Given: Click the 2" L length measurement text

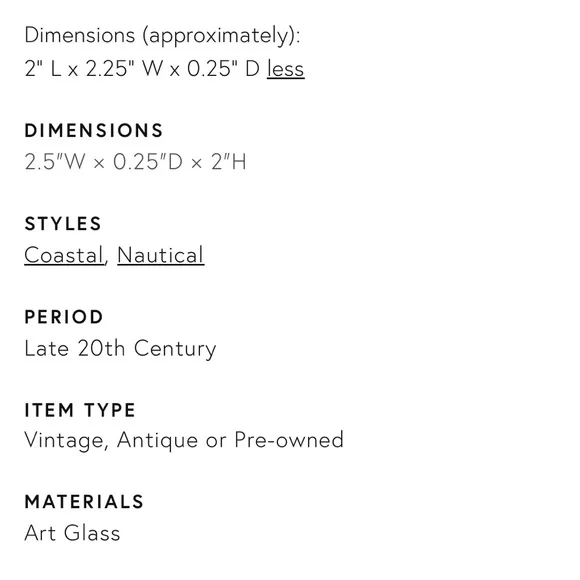Looking at the screenshot, I should coord(43,69).
